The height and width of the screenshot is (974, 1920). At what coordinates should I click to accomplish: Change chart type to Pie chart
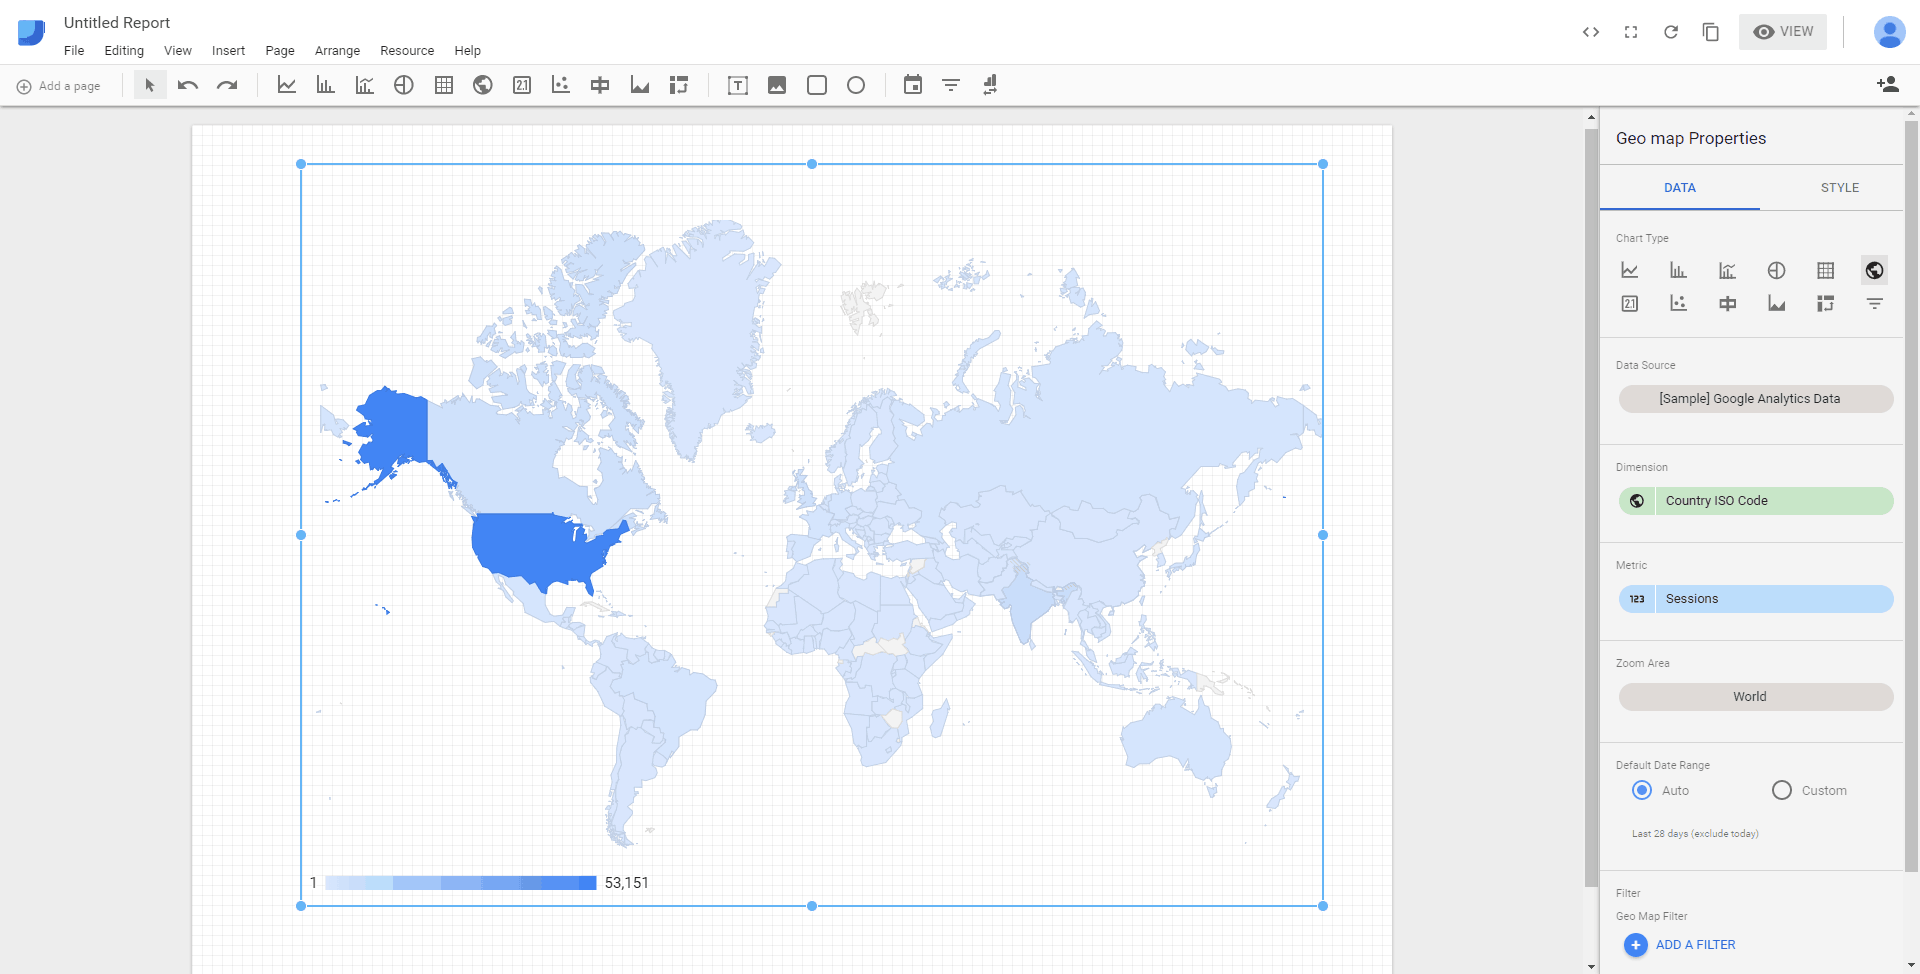(1776, 270)
